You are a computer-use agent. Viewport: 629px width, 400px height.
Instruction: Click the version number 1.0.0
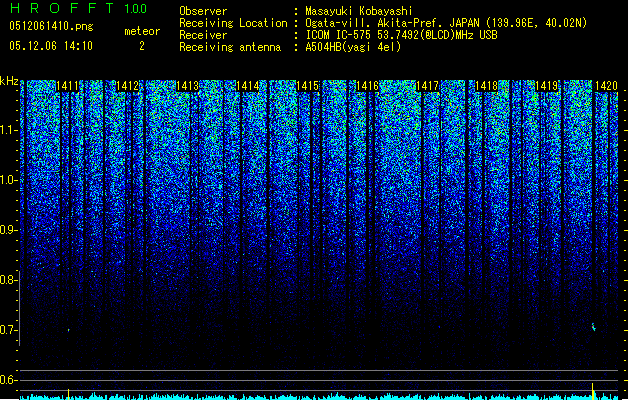point(135,9)
